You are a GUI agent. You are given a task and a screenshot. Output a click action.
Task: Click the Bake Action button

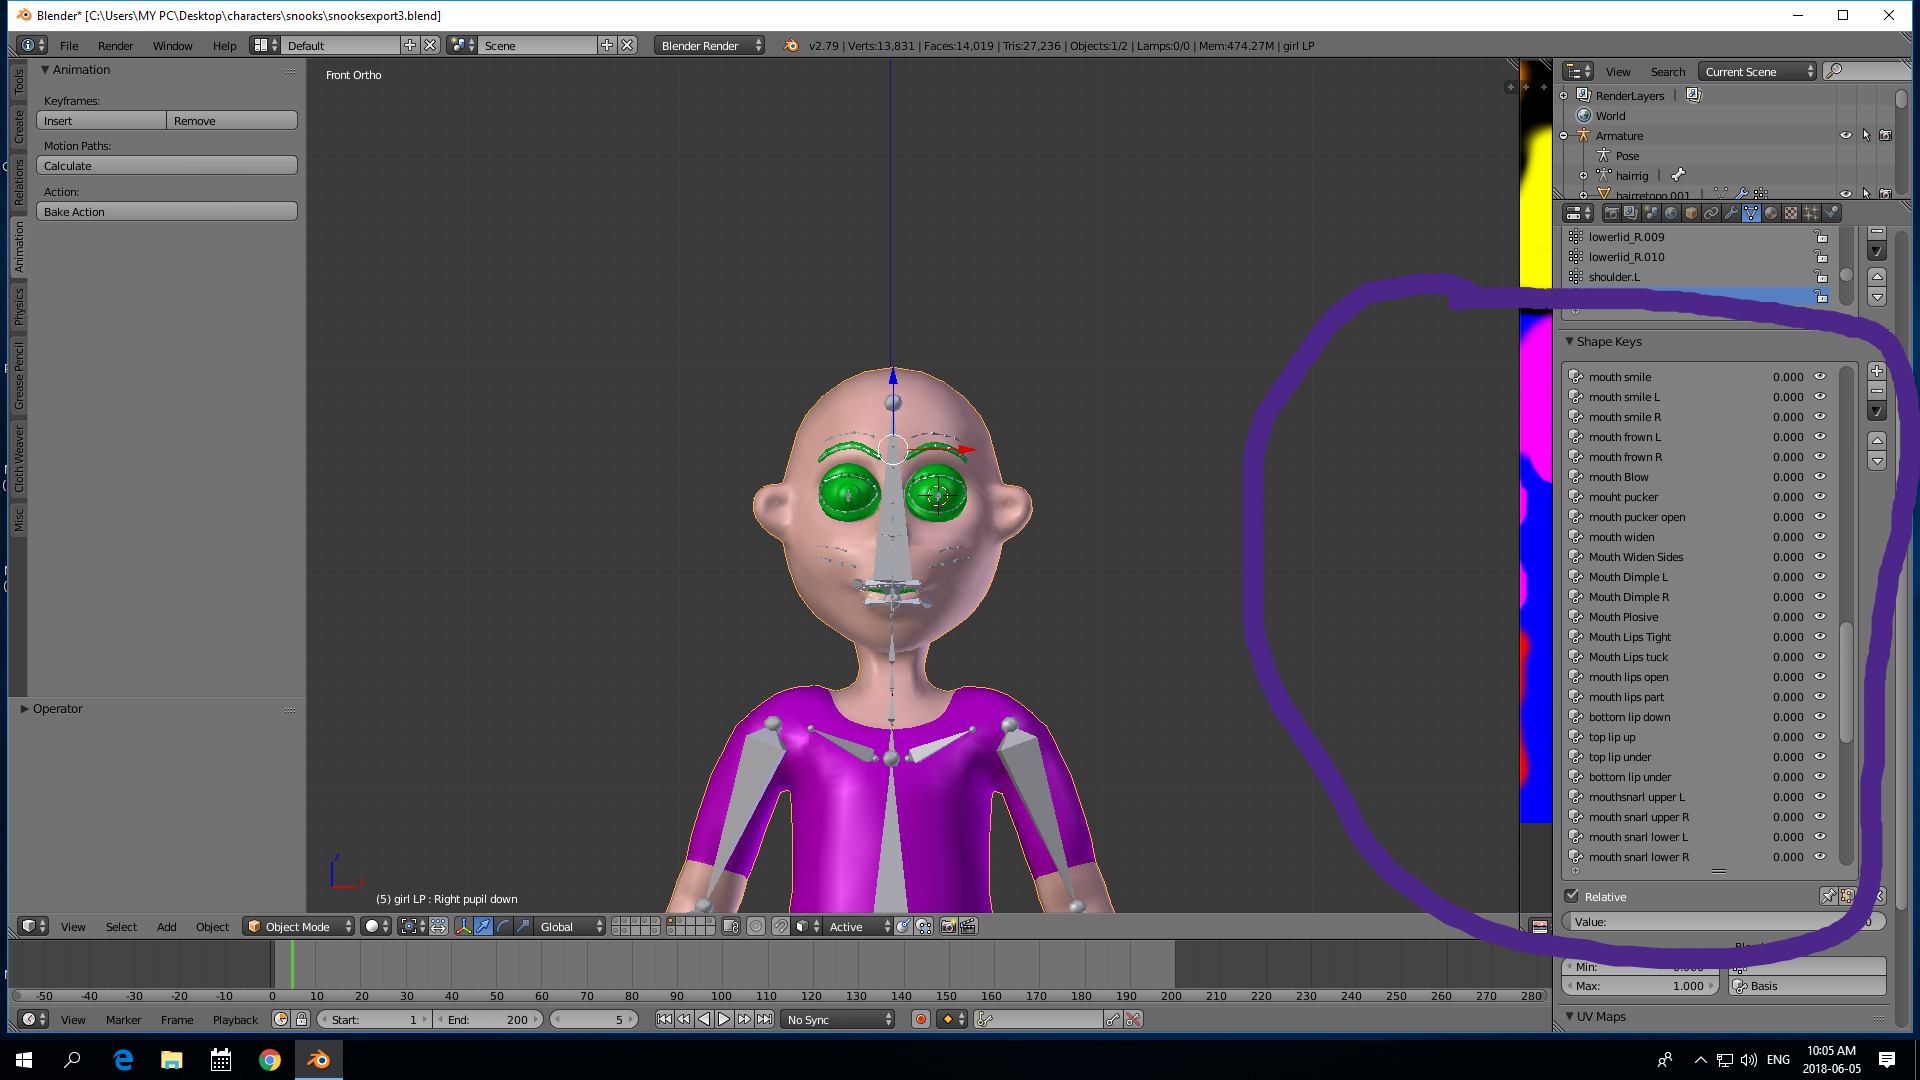(167, 212)
